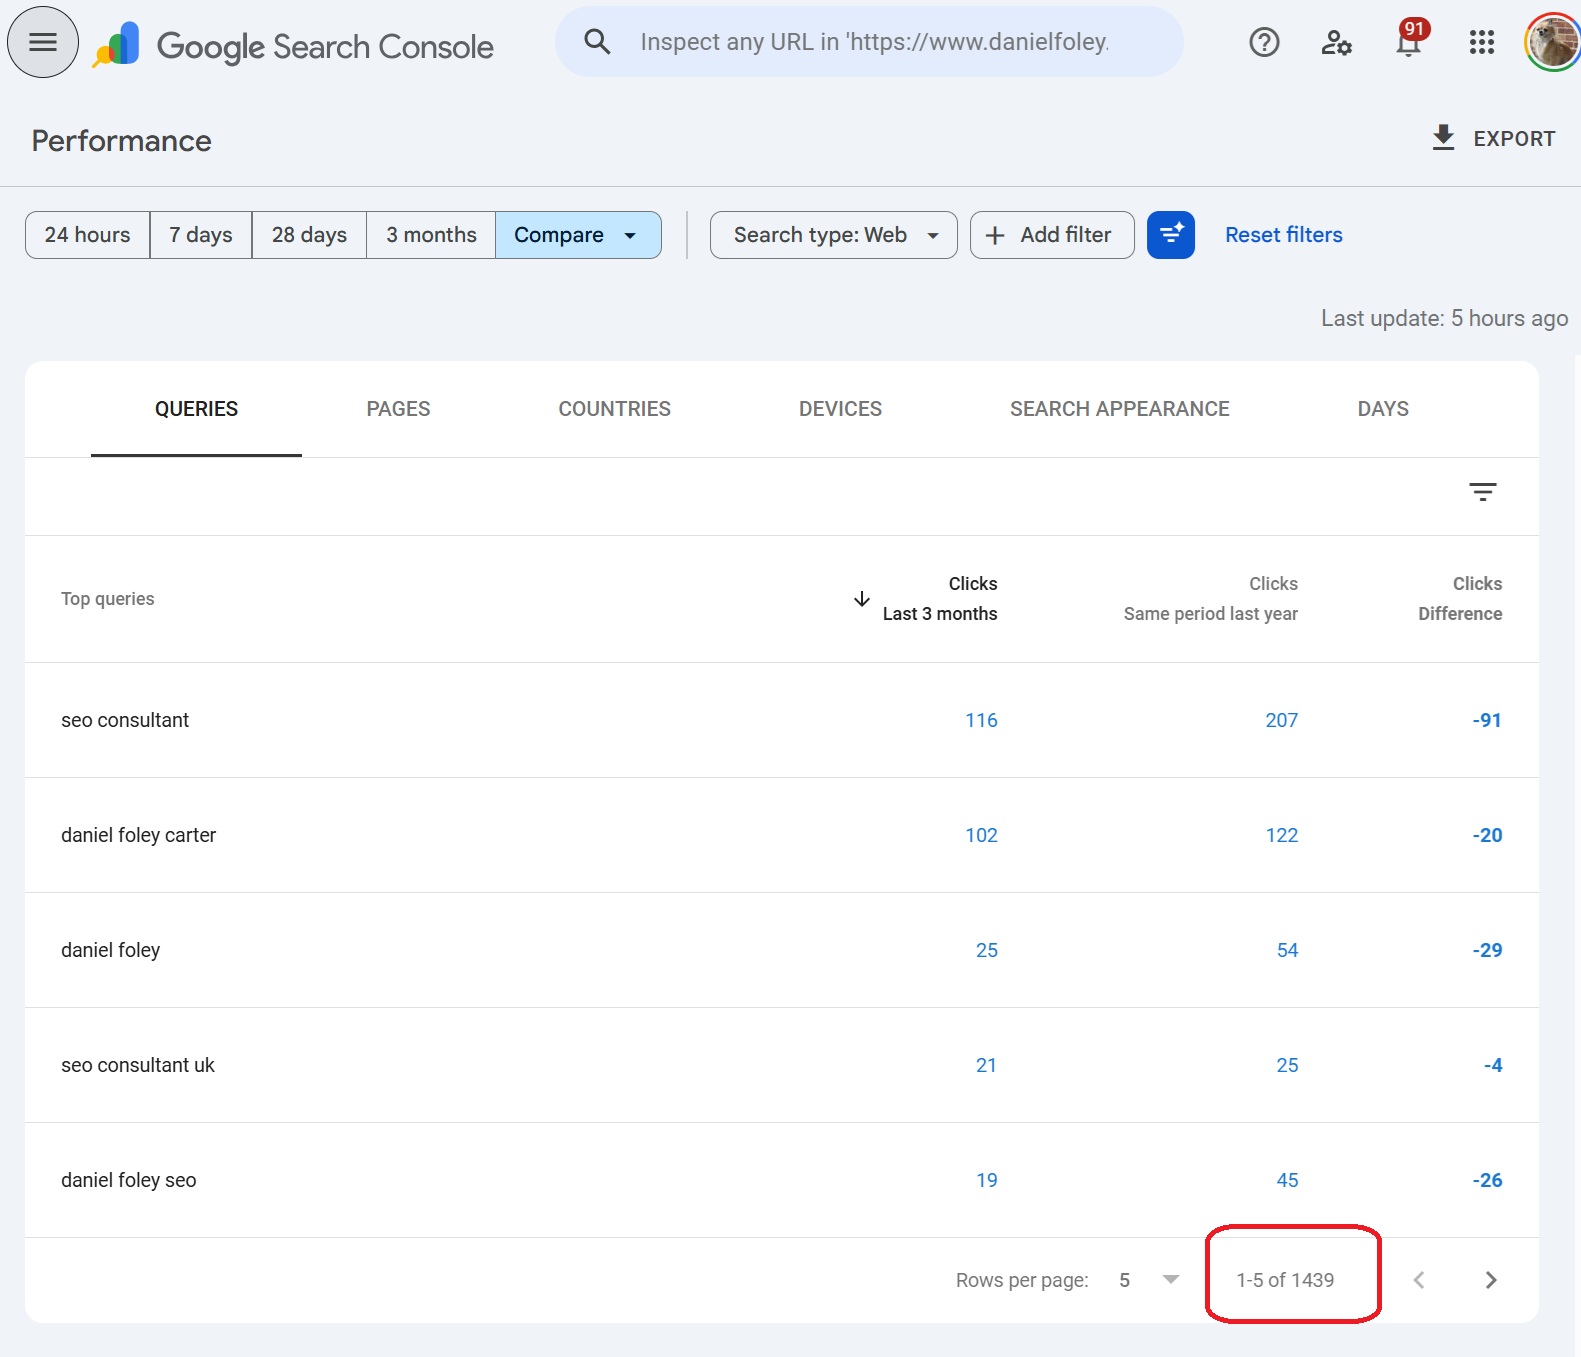Go to the next page of results
Viewport: 1581px width, 1357px height.
[x=1491, y=1280]
